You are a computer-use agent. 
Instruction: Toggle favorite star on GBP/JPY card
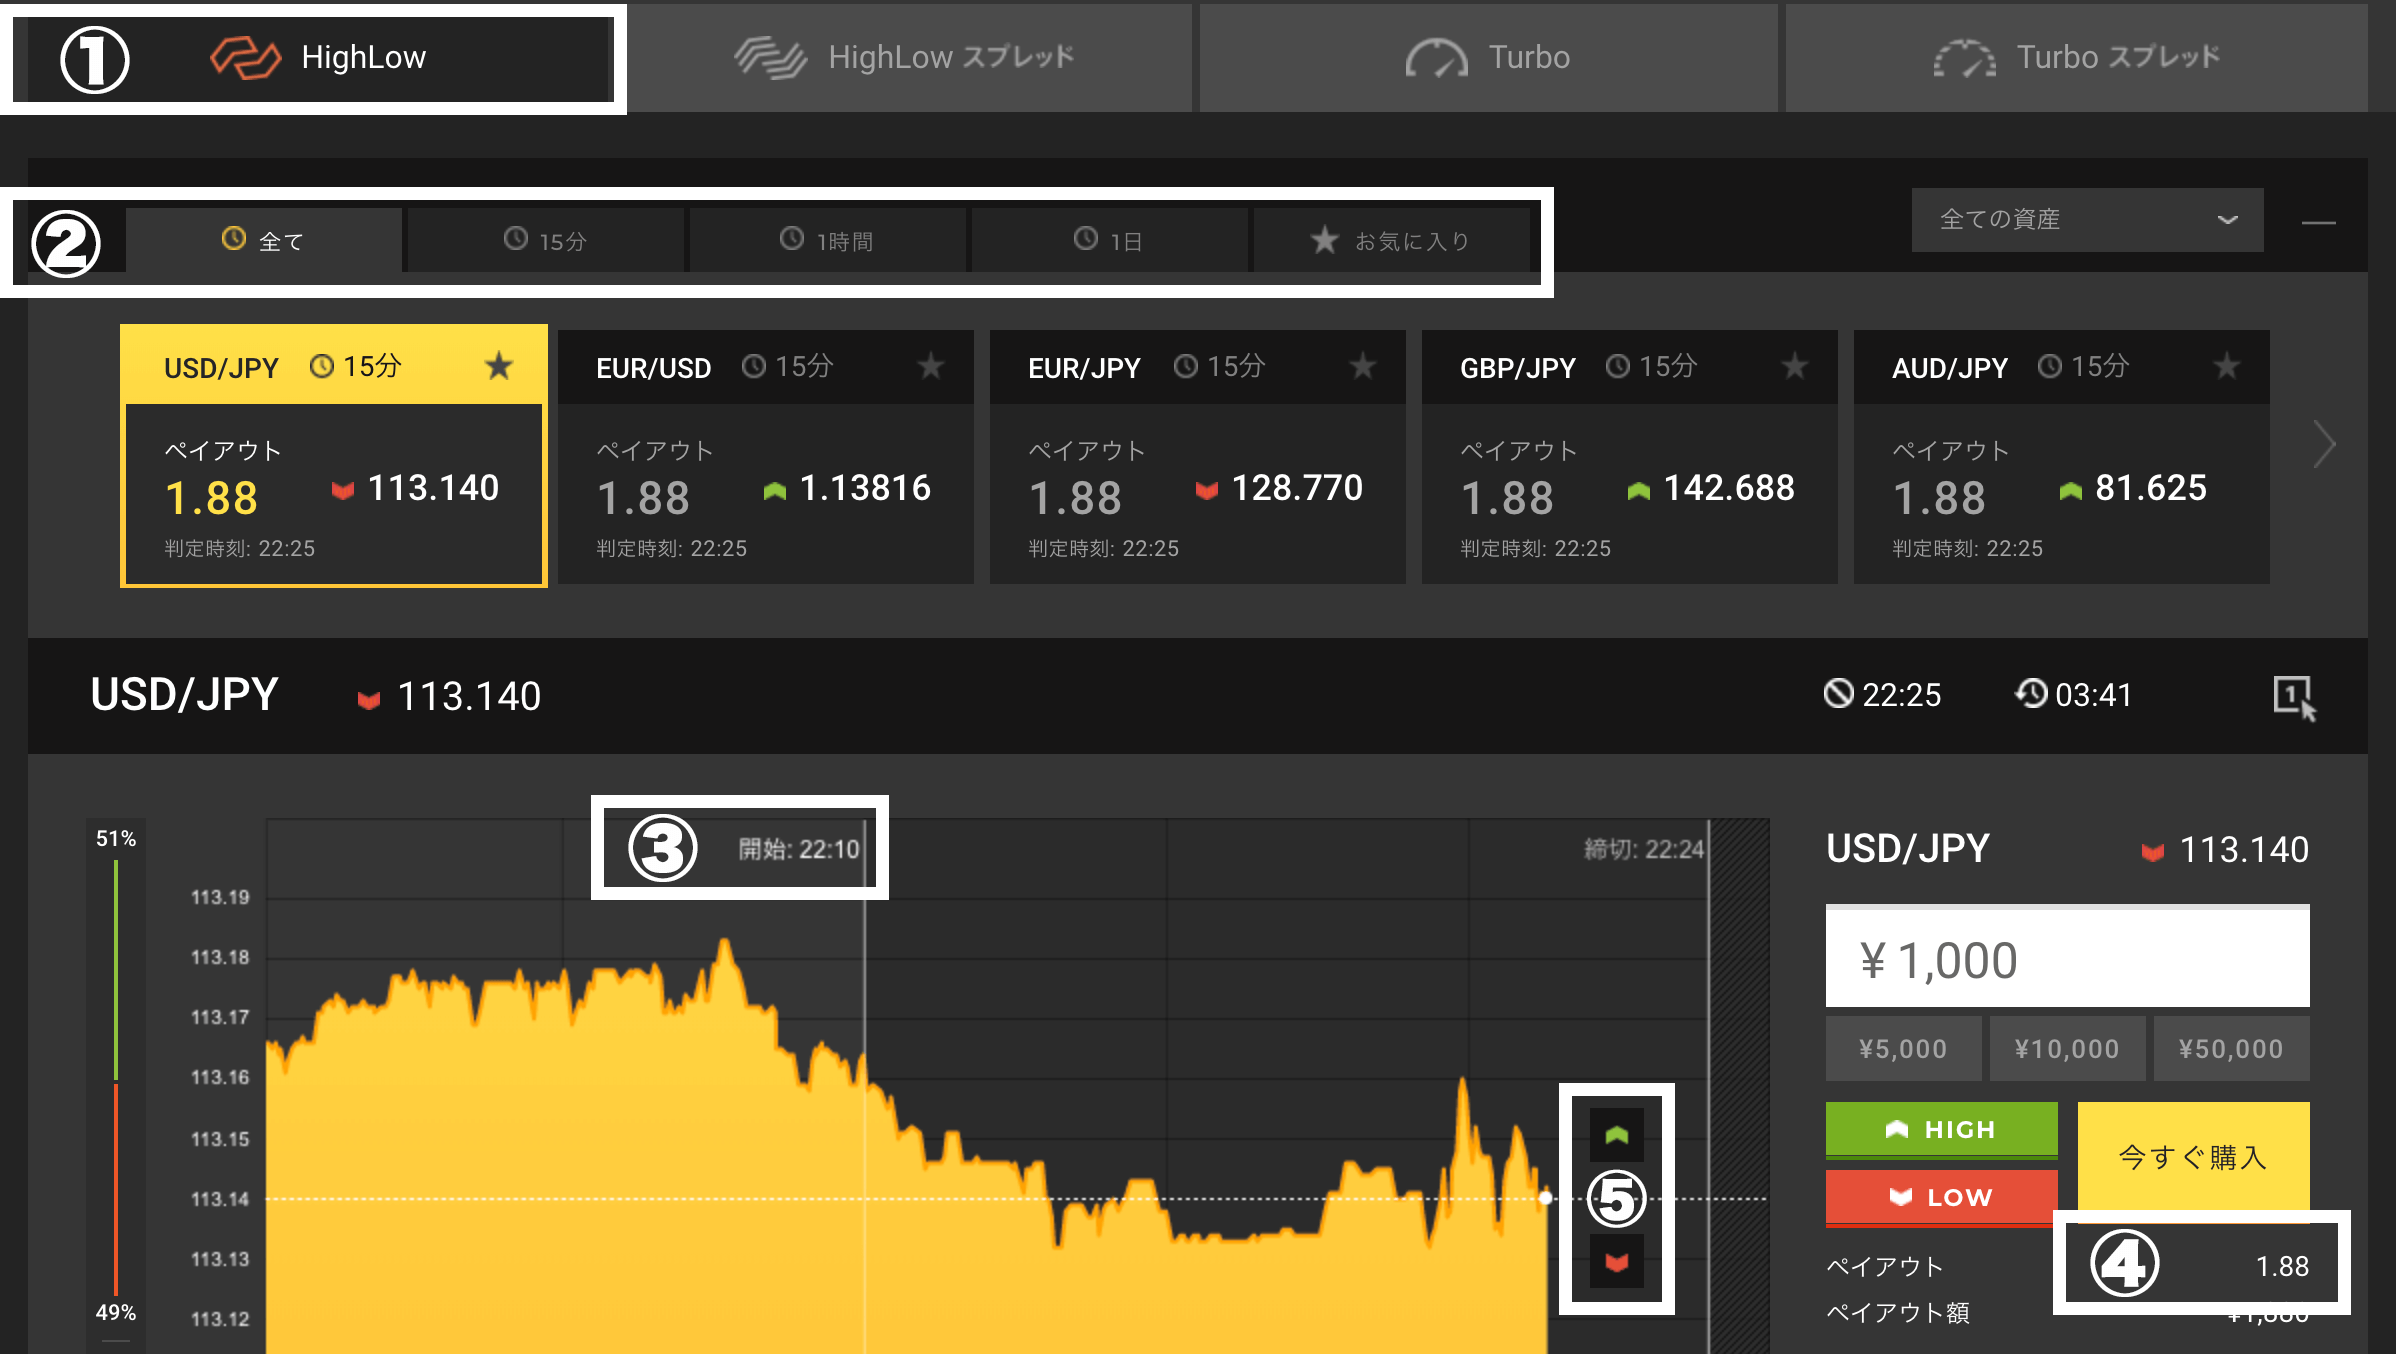coord(1795,367)
